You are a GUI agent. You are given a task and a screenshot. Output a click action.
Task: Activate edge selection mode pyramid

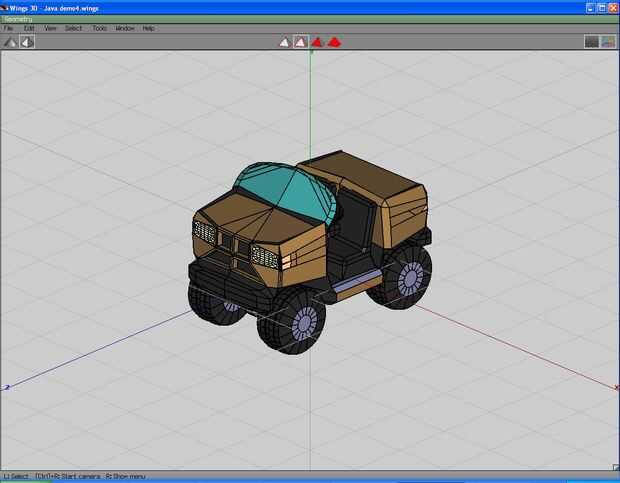300,42
